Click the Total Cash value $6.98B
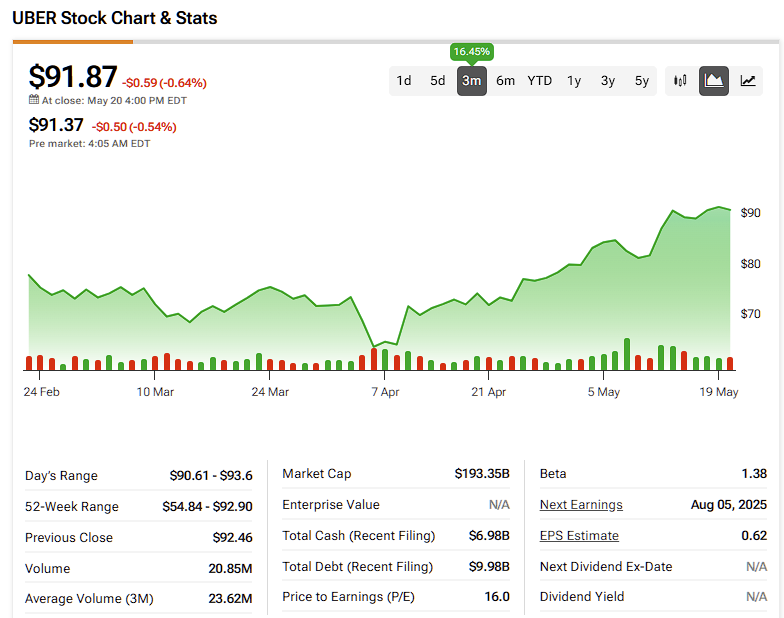784x618 pixels. click(489, 536)
